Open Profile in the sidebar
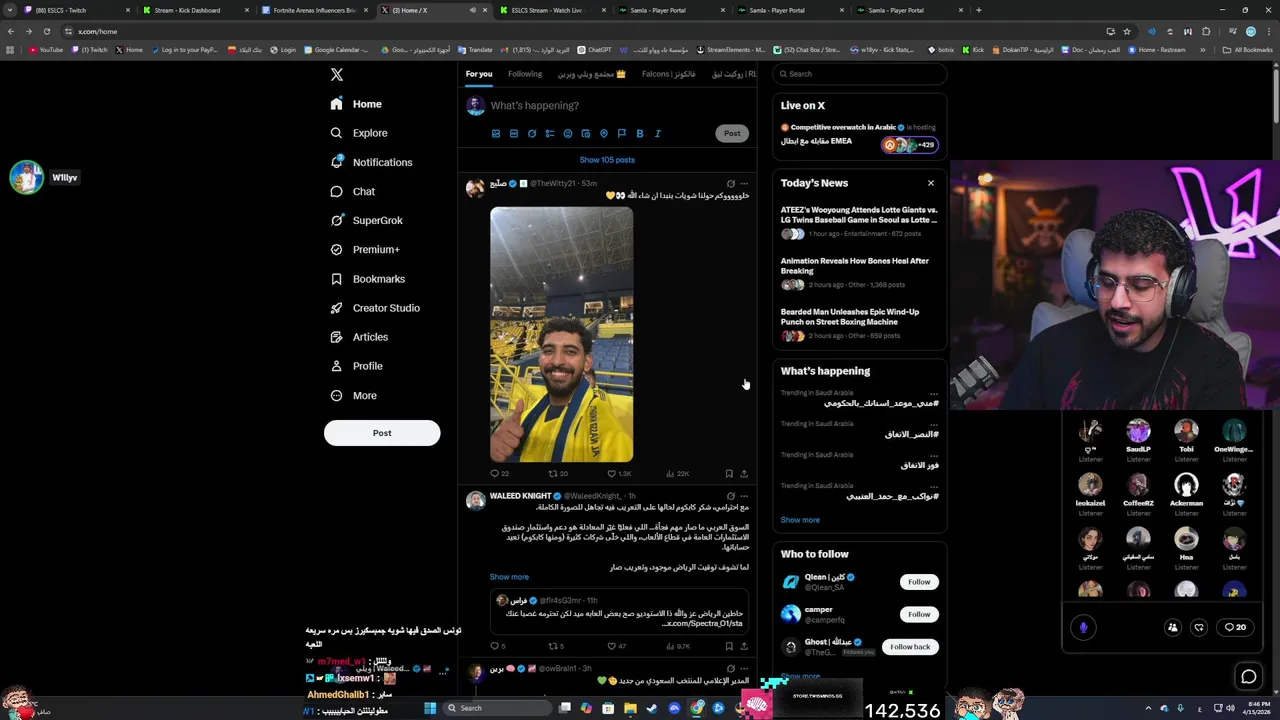 [356, 366]
